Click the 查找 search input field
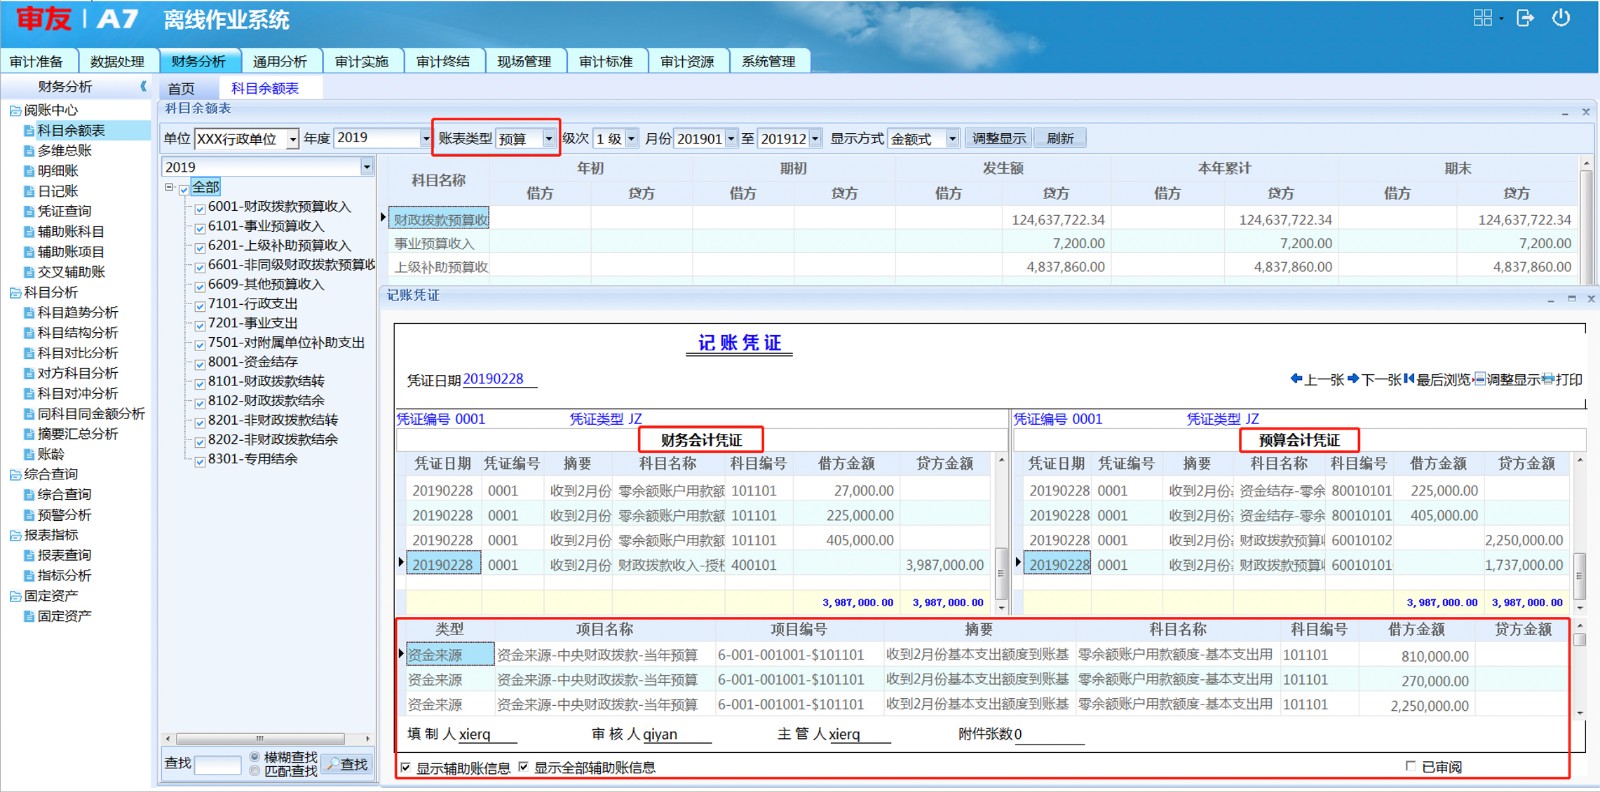The height and width of the screenshot is (792, 1600). pos(218,765)
